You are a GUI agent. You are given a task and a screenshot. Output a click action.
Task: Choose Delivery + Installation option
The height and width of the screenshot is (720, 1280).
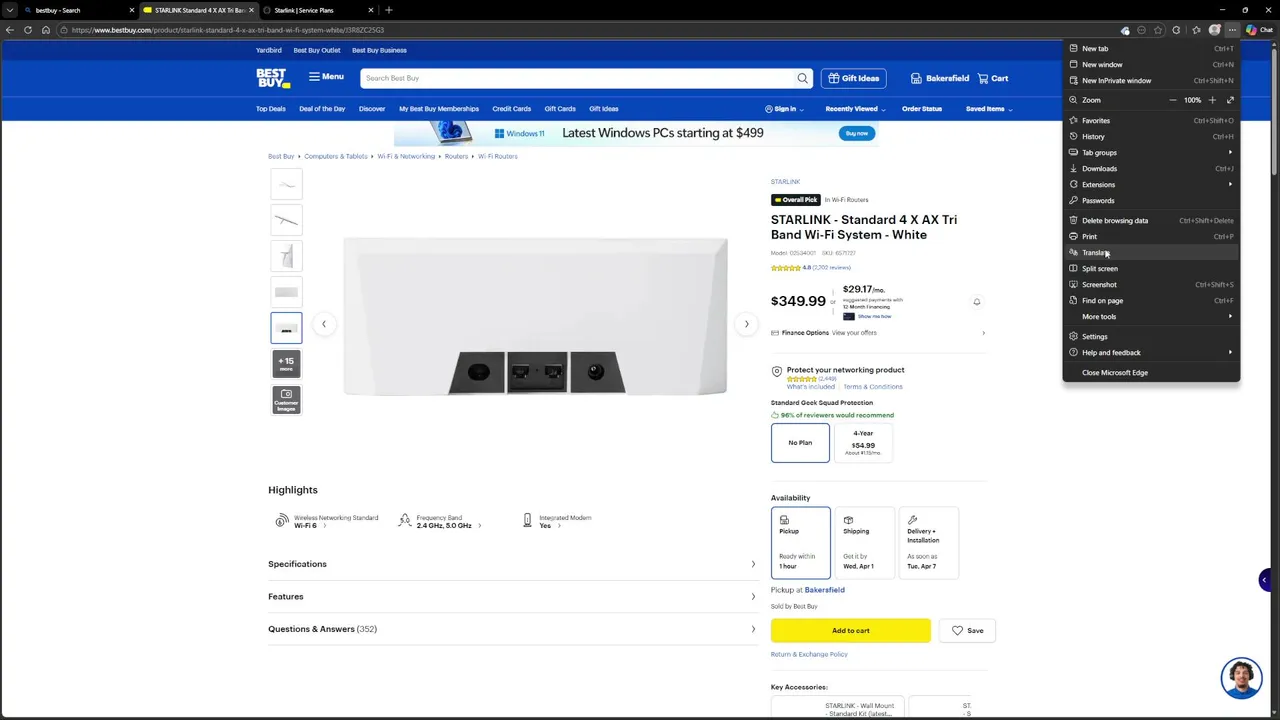click(x=928, y=543)
